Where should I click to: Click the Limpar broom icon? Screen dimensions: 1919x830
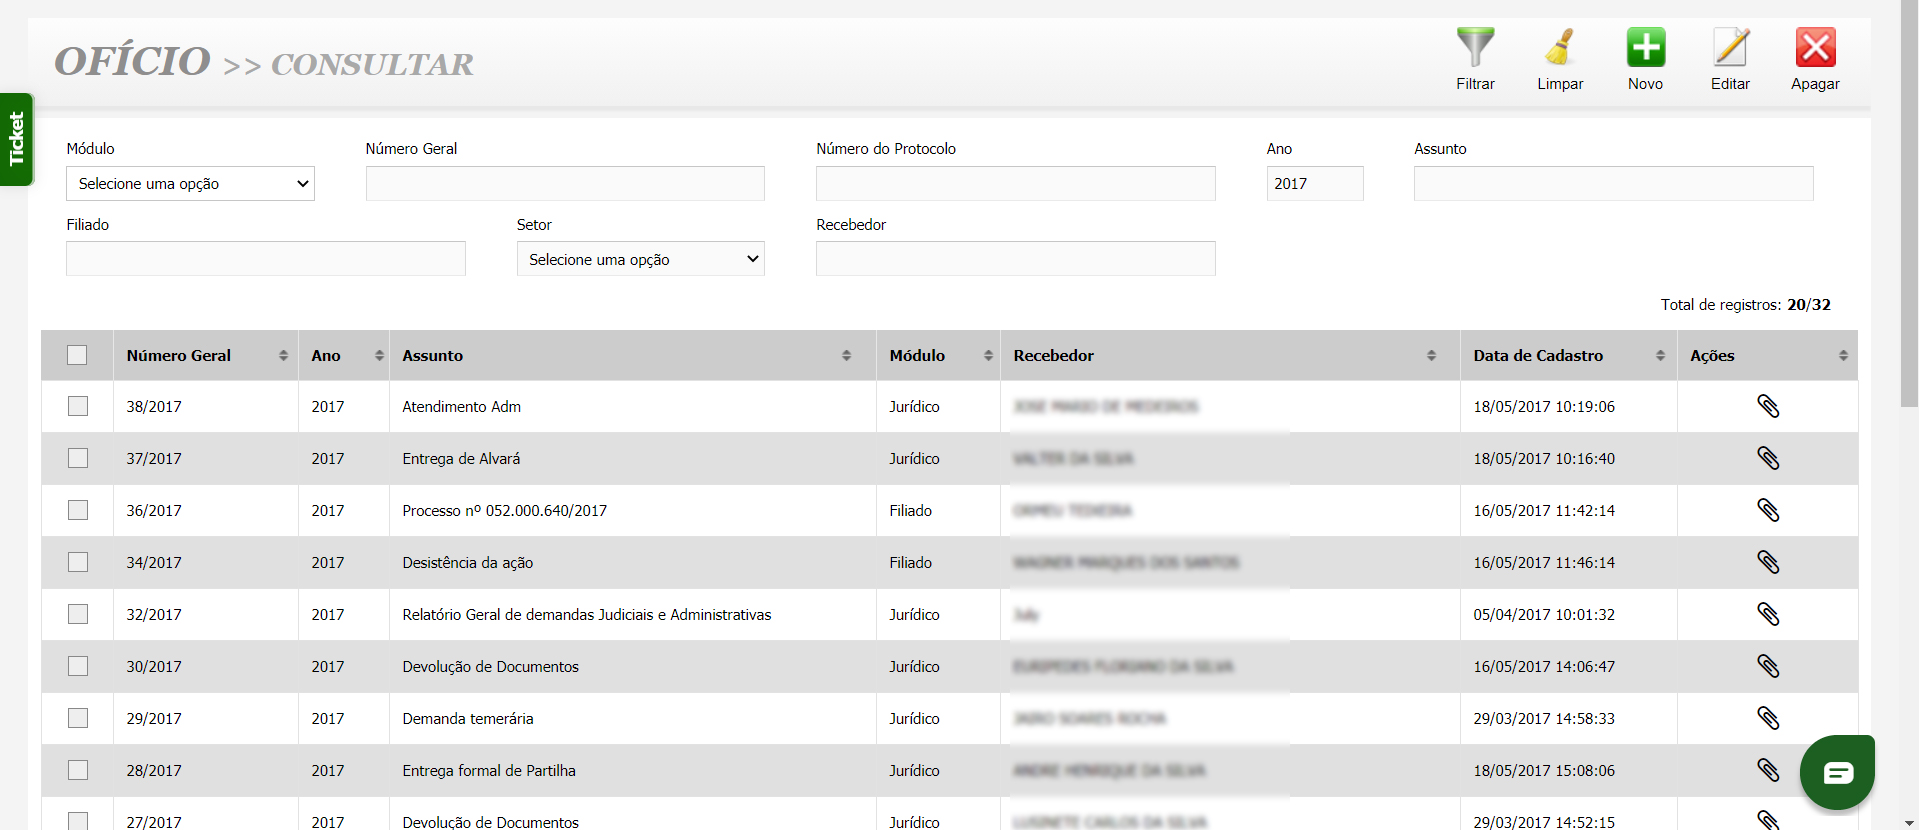coord(1560,48)
